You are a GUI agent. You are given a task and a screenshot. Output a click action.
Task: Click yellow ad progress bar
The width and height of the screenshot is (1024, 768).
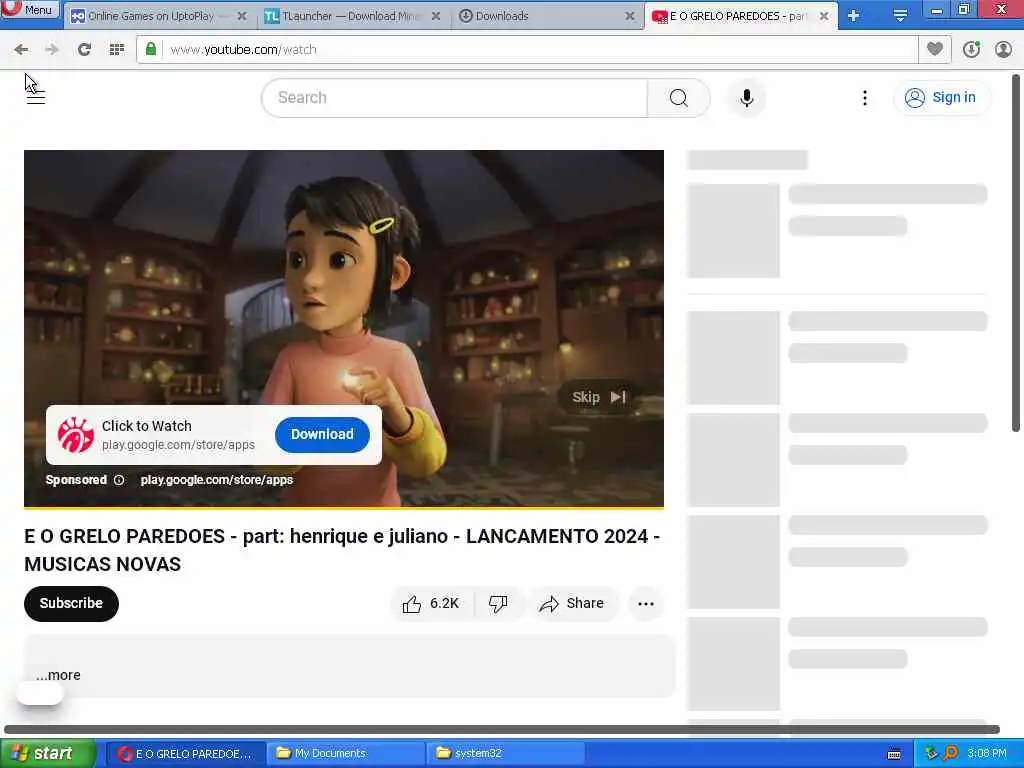[344, 507]
